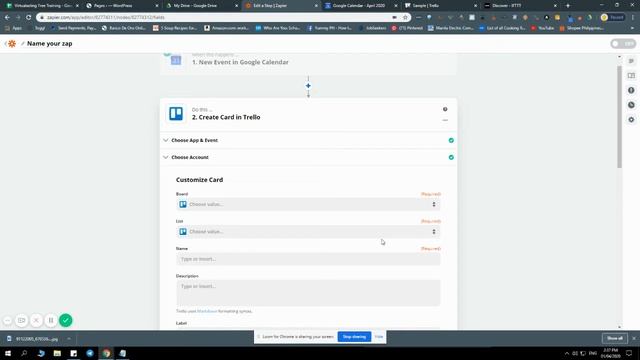Click the green check beside Choose App & Event

point(451,140)
